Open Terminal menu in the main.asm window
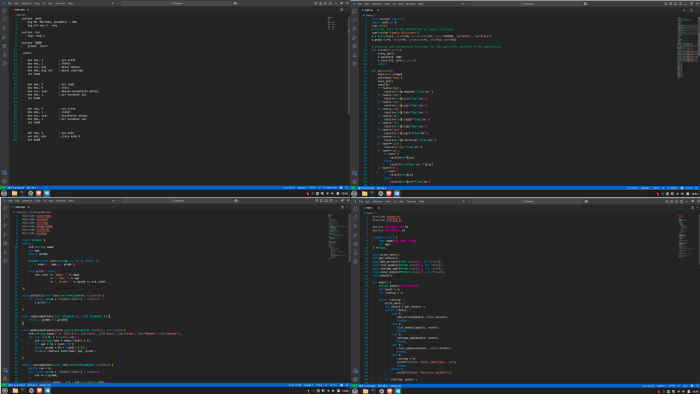 (60, 3)
